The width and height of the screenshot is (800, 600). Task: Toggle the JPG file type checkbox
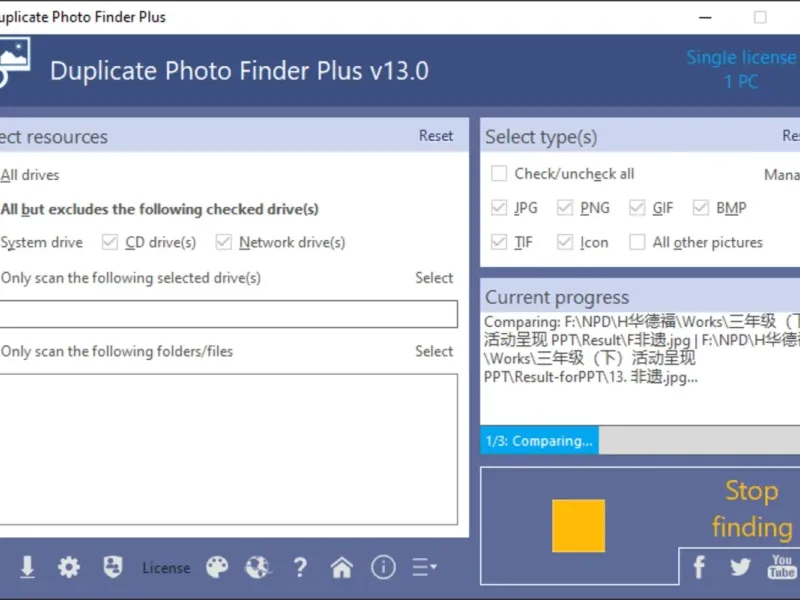pos(499,208)
